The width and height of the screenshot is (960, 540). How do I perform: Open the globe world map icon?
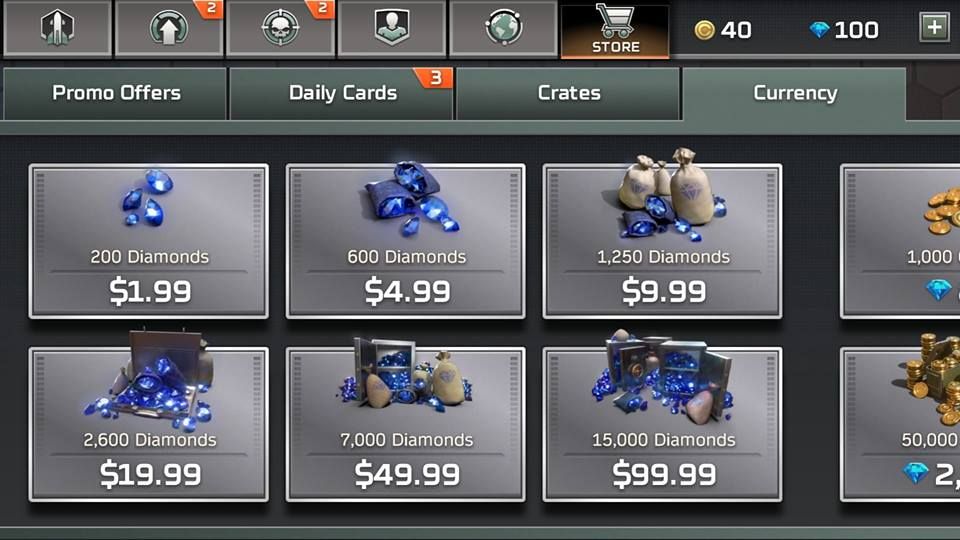(x=503, y=28)
